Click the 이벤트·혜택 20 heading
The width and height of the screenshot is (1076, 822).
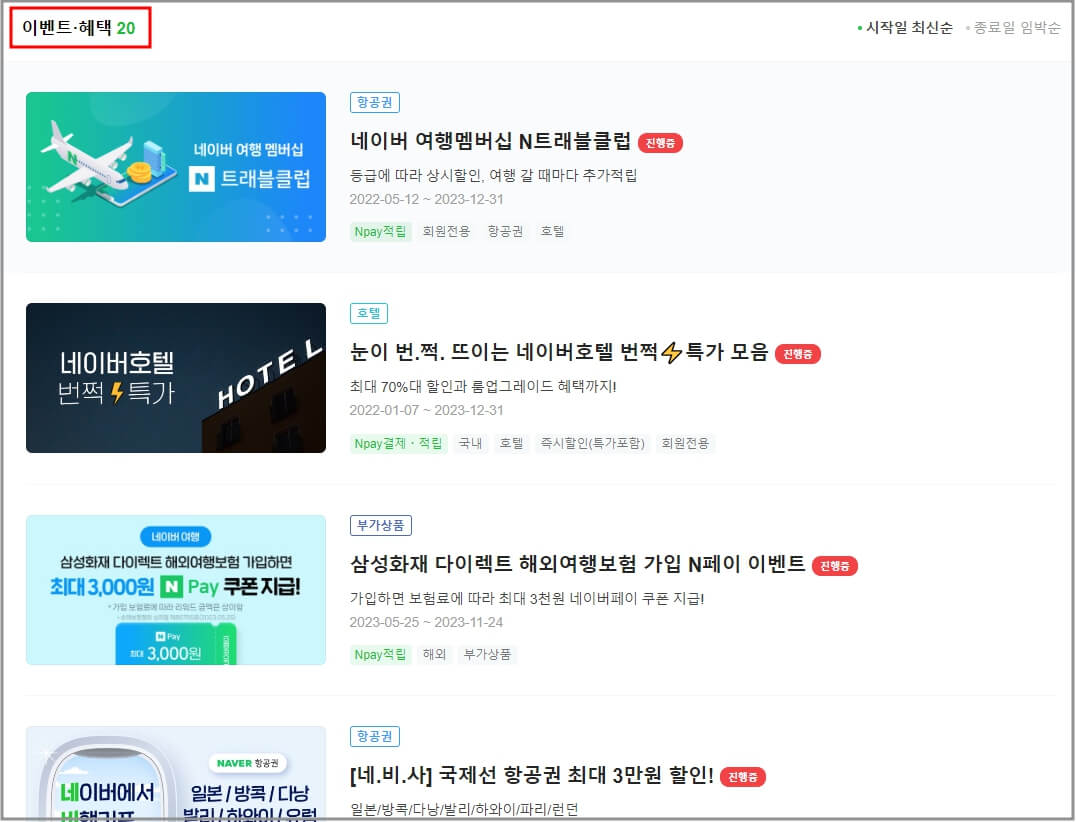click(x=80, y=26)
